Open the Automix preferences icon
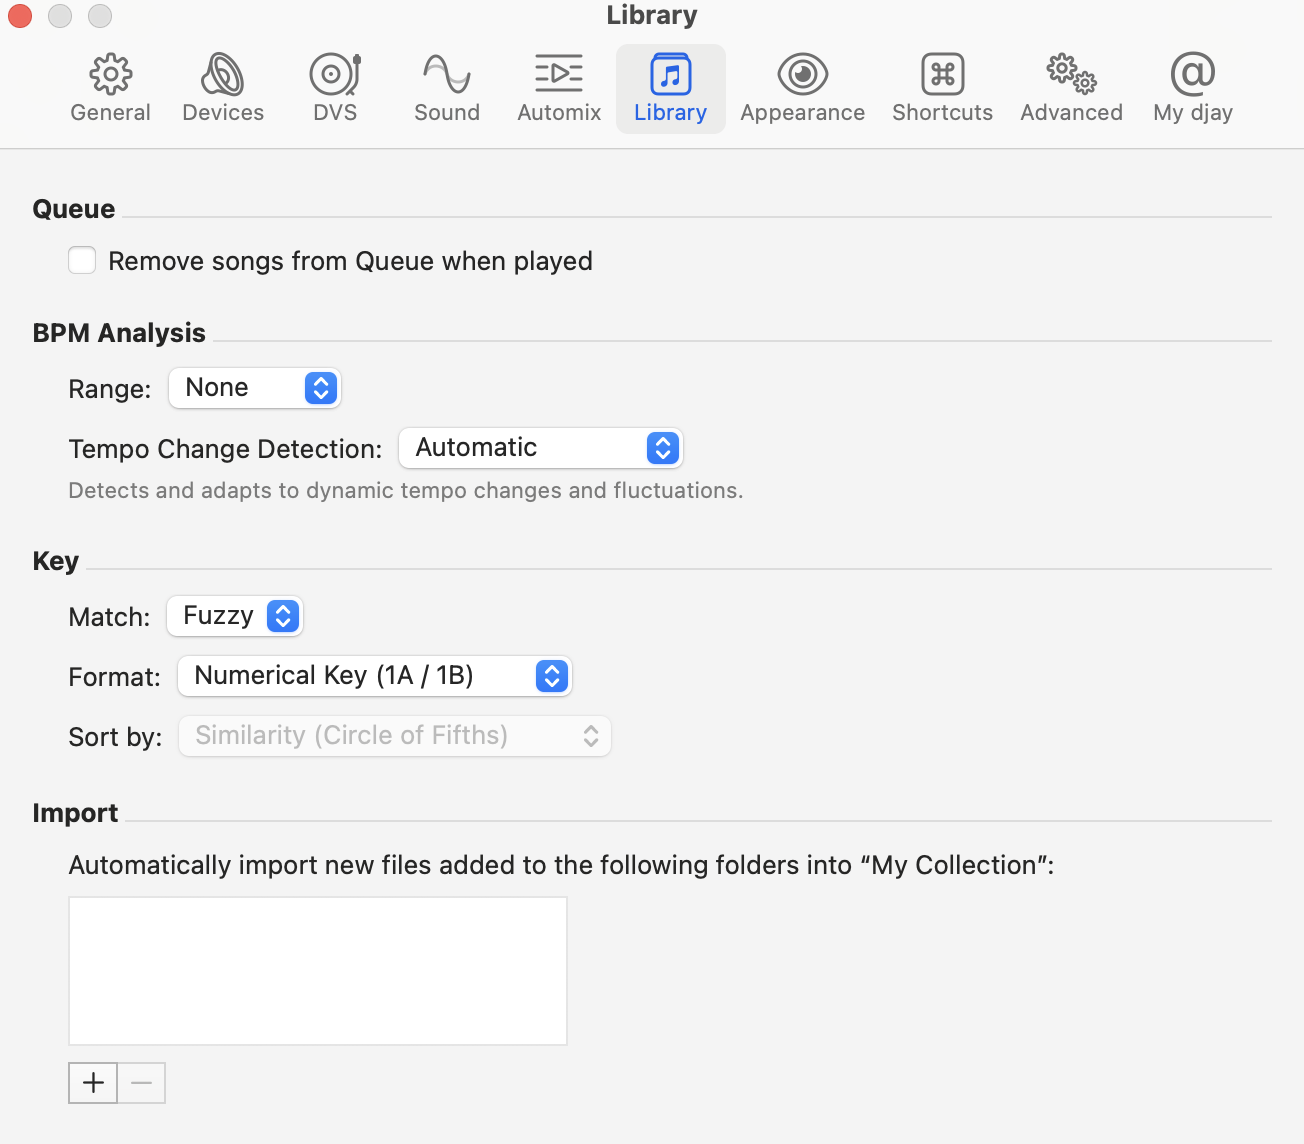 click(558, 74)
